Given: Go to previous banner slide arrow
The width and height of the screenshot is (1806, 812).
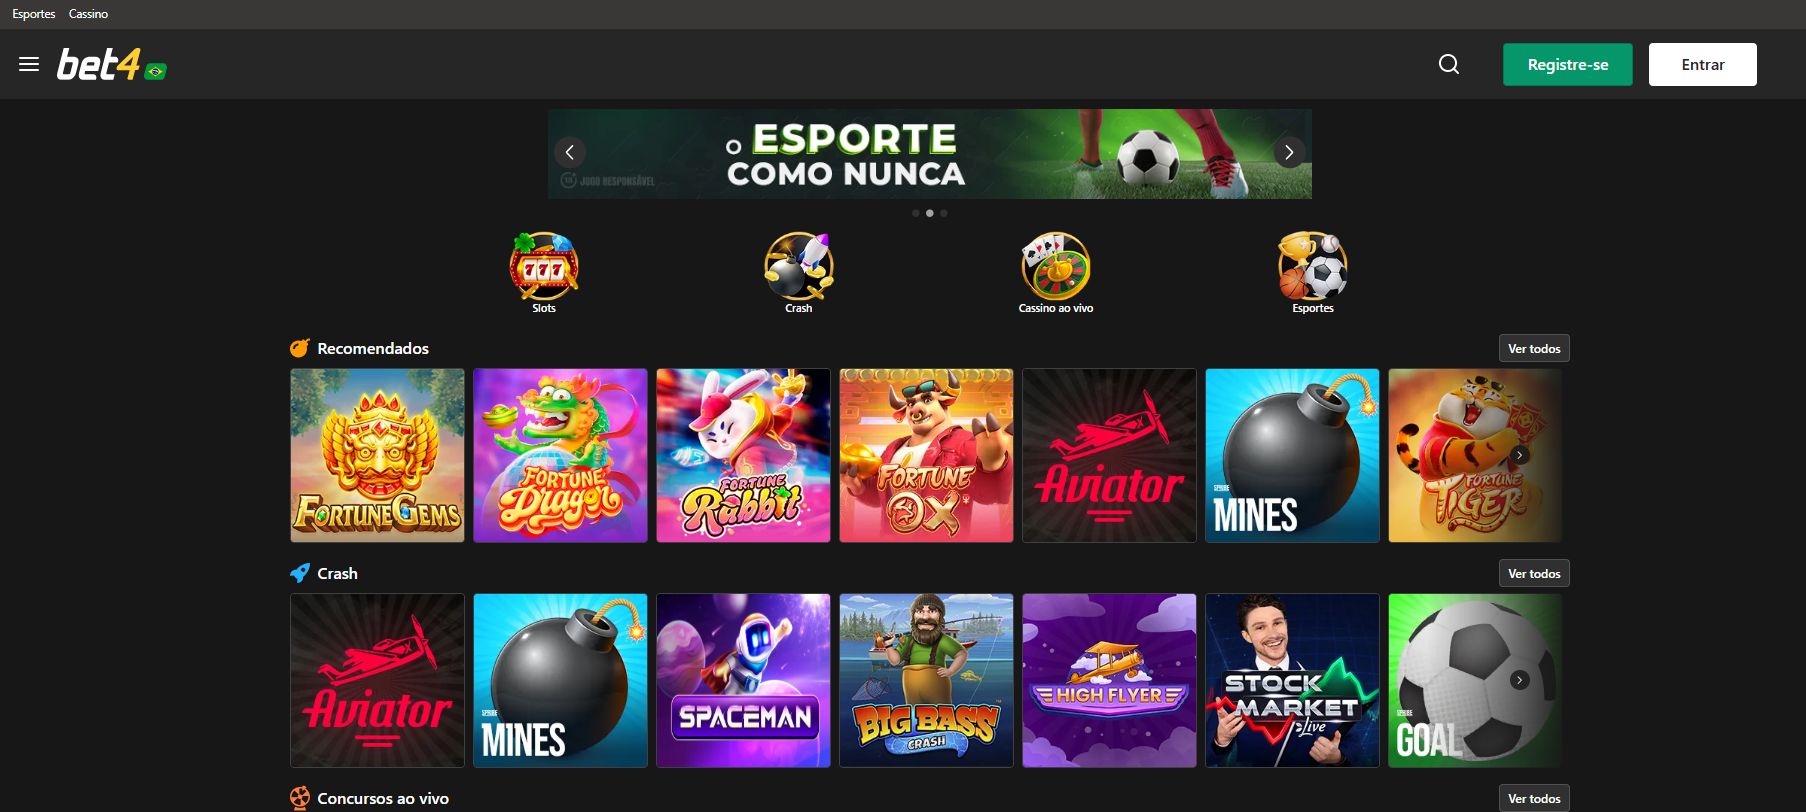Looking at the screenshot, I should [x=570, y=152].
